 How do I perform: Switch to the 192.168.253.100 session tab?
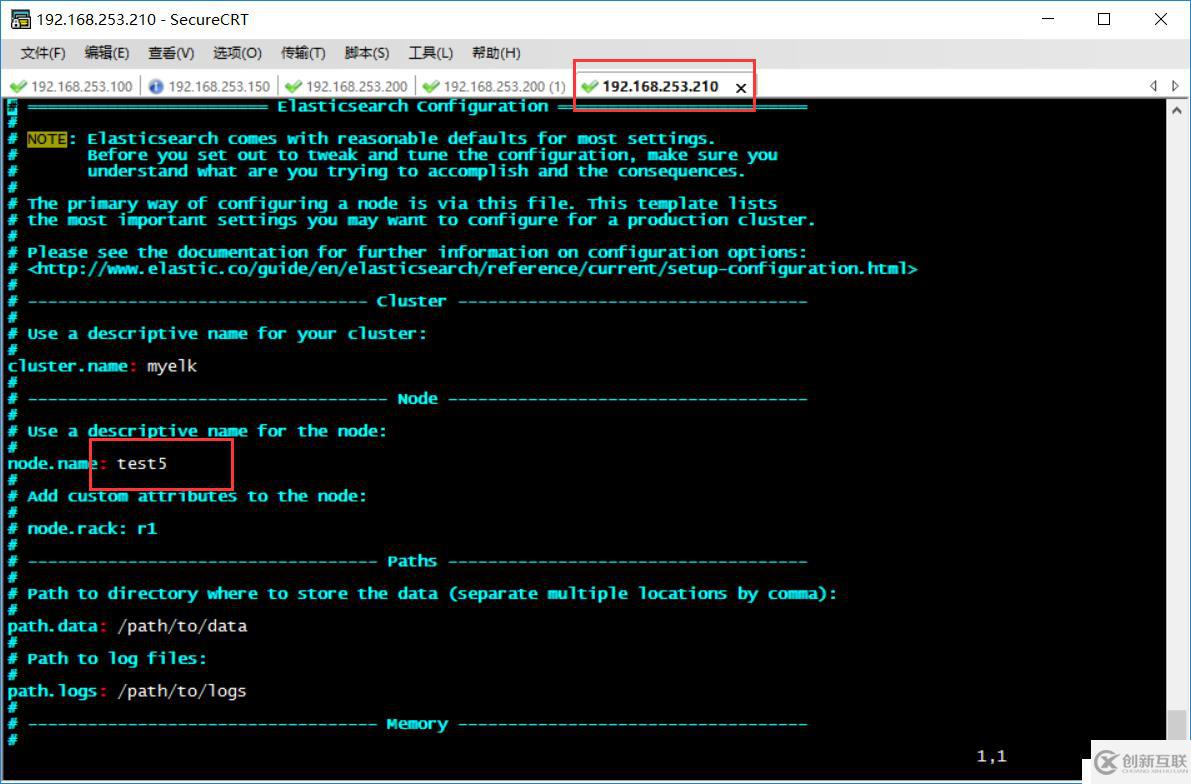pyautogui.click(x=72, y=87)
